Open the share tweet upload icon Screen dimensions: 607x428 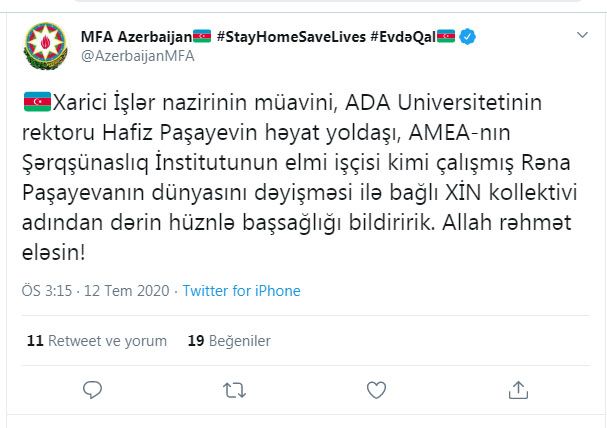(518, 390)
